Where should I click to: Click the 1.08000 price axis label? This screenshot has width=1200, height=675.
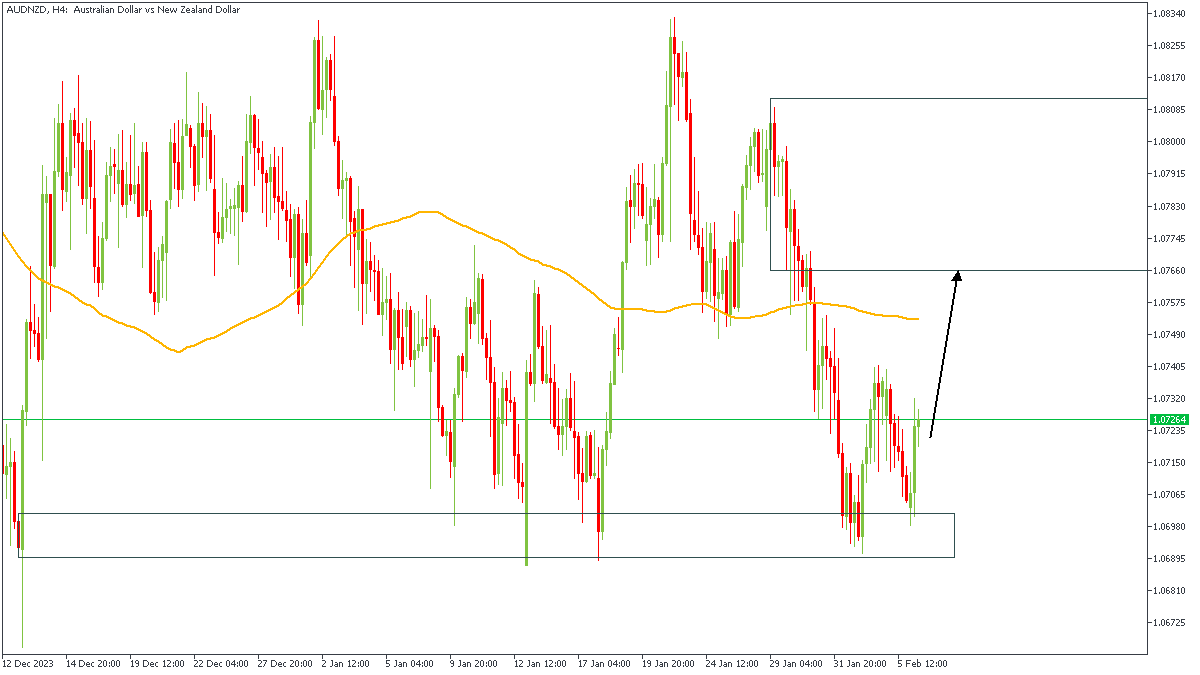[x=1168, y=141]
